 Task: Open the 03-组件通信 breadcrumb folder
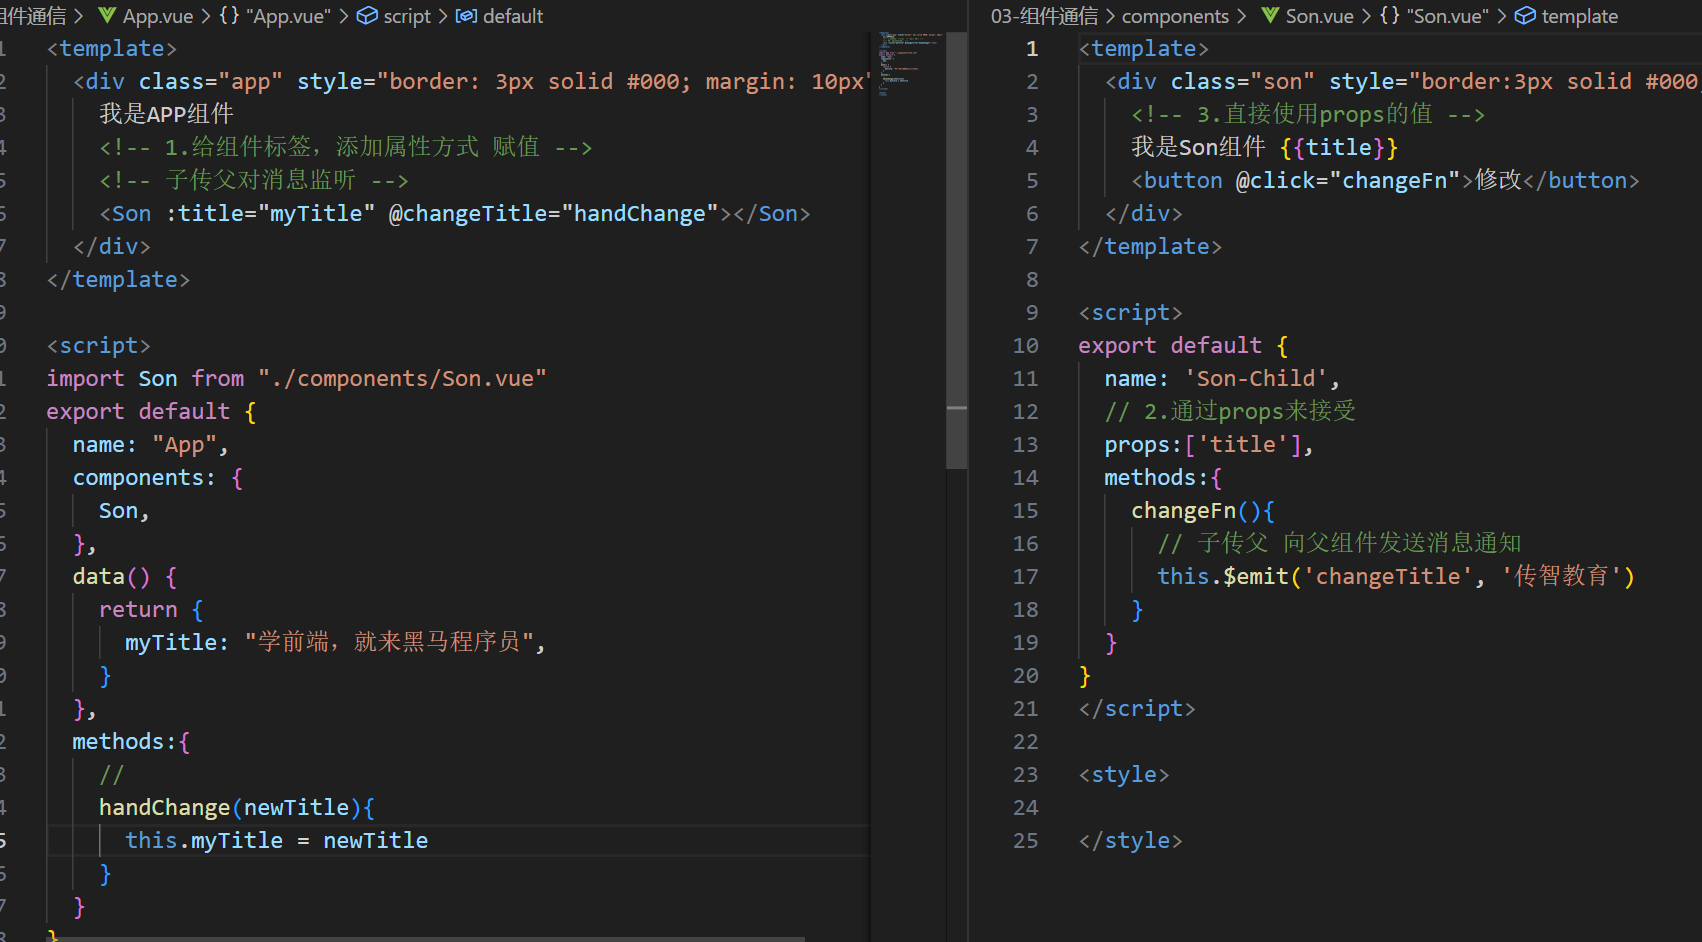click(1044, 16)
